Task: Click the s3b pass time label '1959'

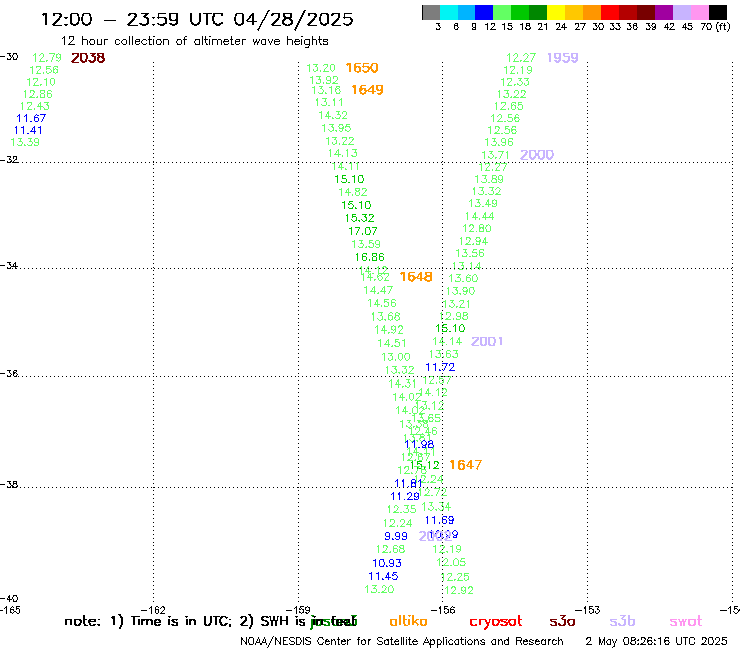Action: (x=563, y=58)
